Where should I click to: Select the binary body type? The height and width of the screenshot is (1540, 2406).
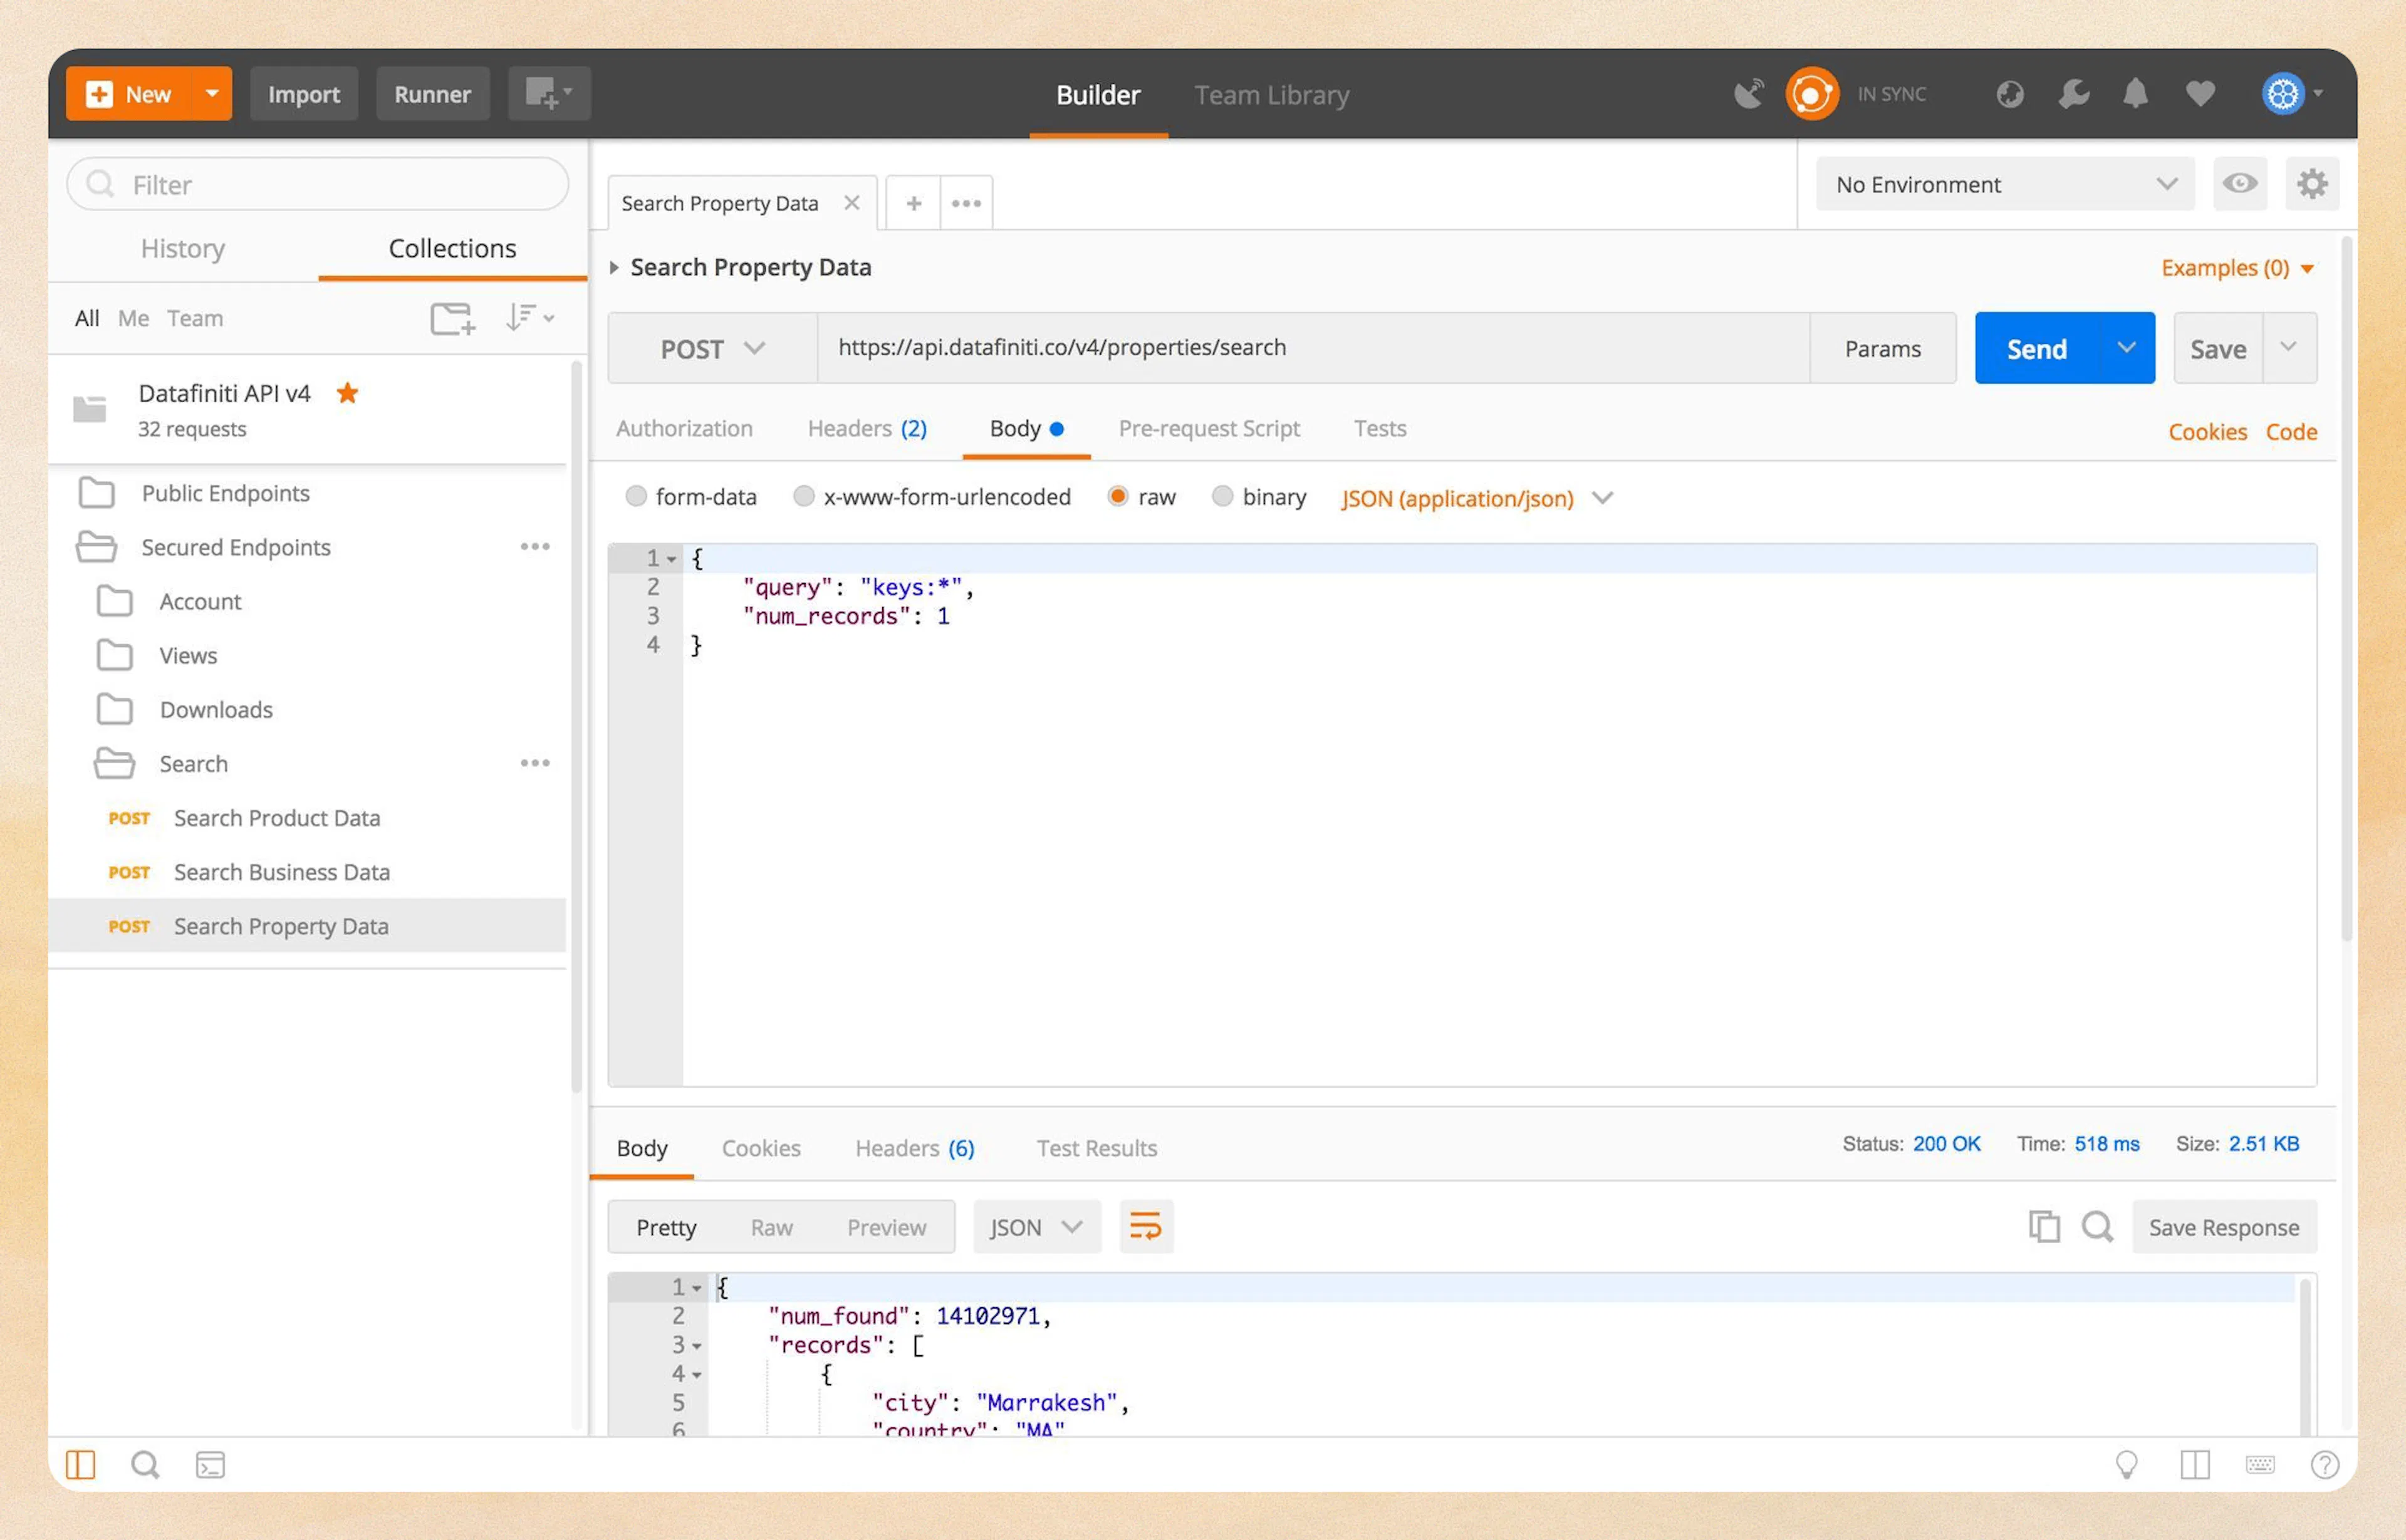click(1223, 497)
